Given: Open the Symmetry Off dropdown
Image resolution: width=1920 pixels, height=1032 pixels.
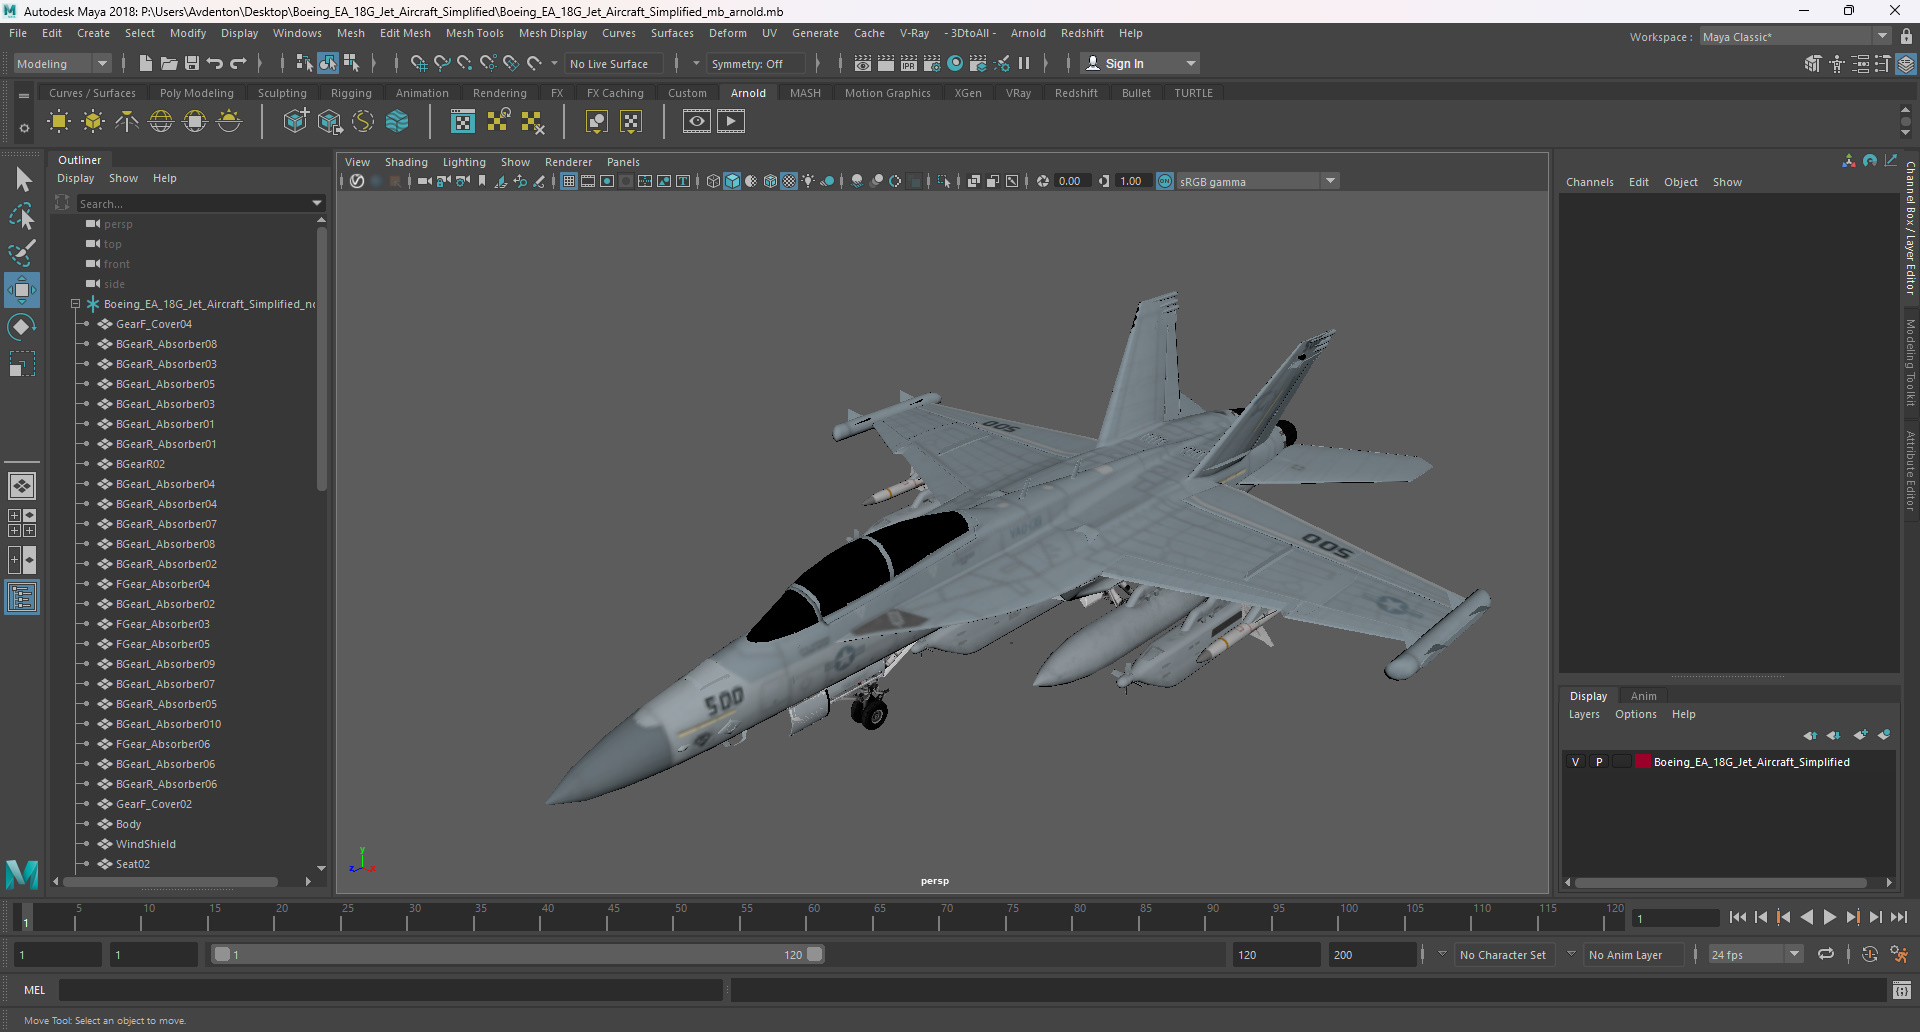Looking at the screenshot, I should (x=755, y=64).
